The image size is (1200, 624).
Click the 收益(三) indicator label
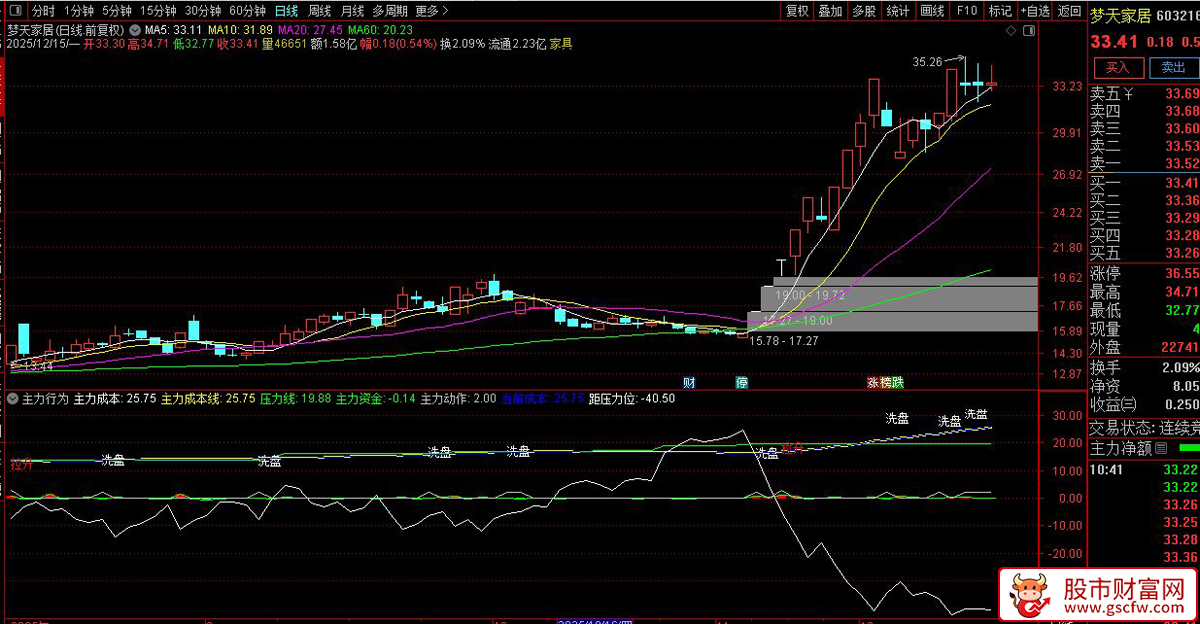pos(1113,403)
